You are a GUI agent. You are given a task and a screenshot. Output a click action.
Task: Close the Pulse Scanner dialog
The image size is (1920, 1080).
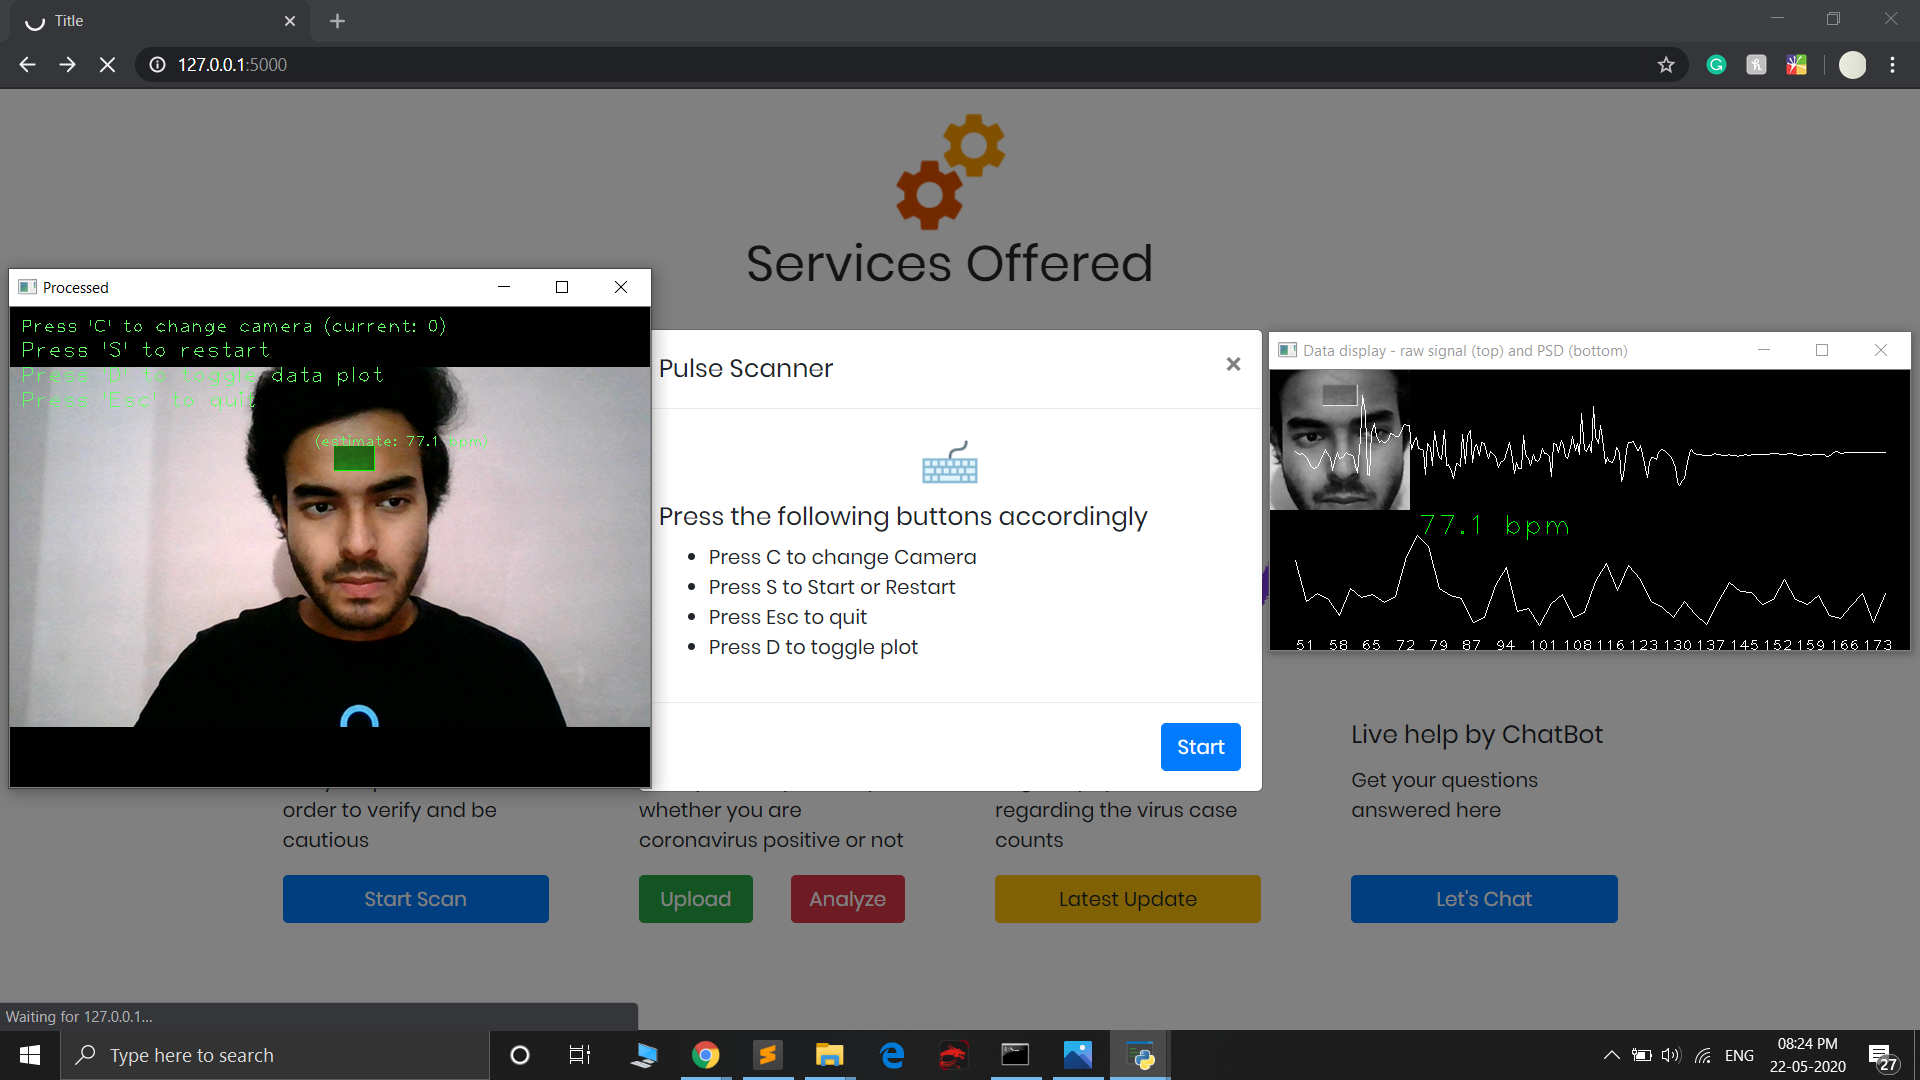(x=1233, y=364)
